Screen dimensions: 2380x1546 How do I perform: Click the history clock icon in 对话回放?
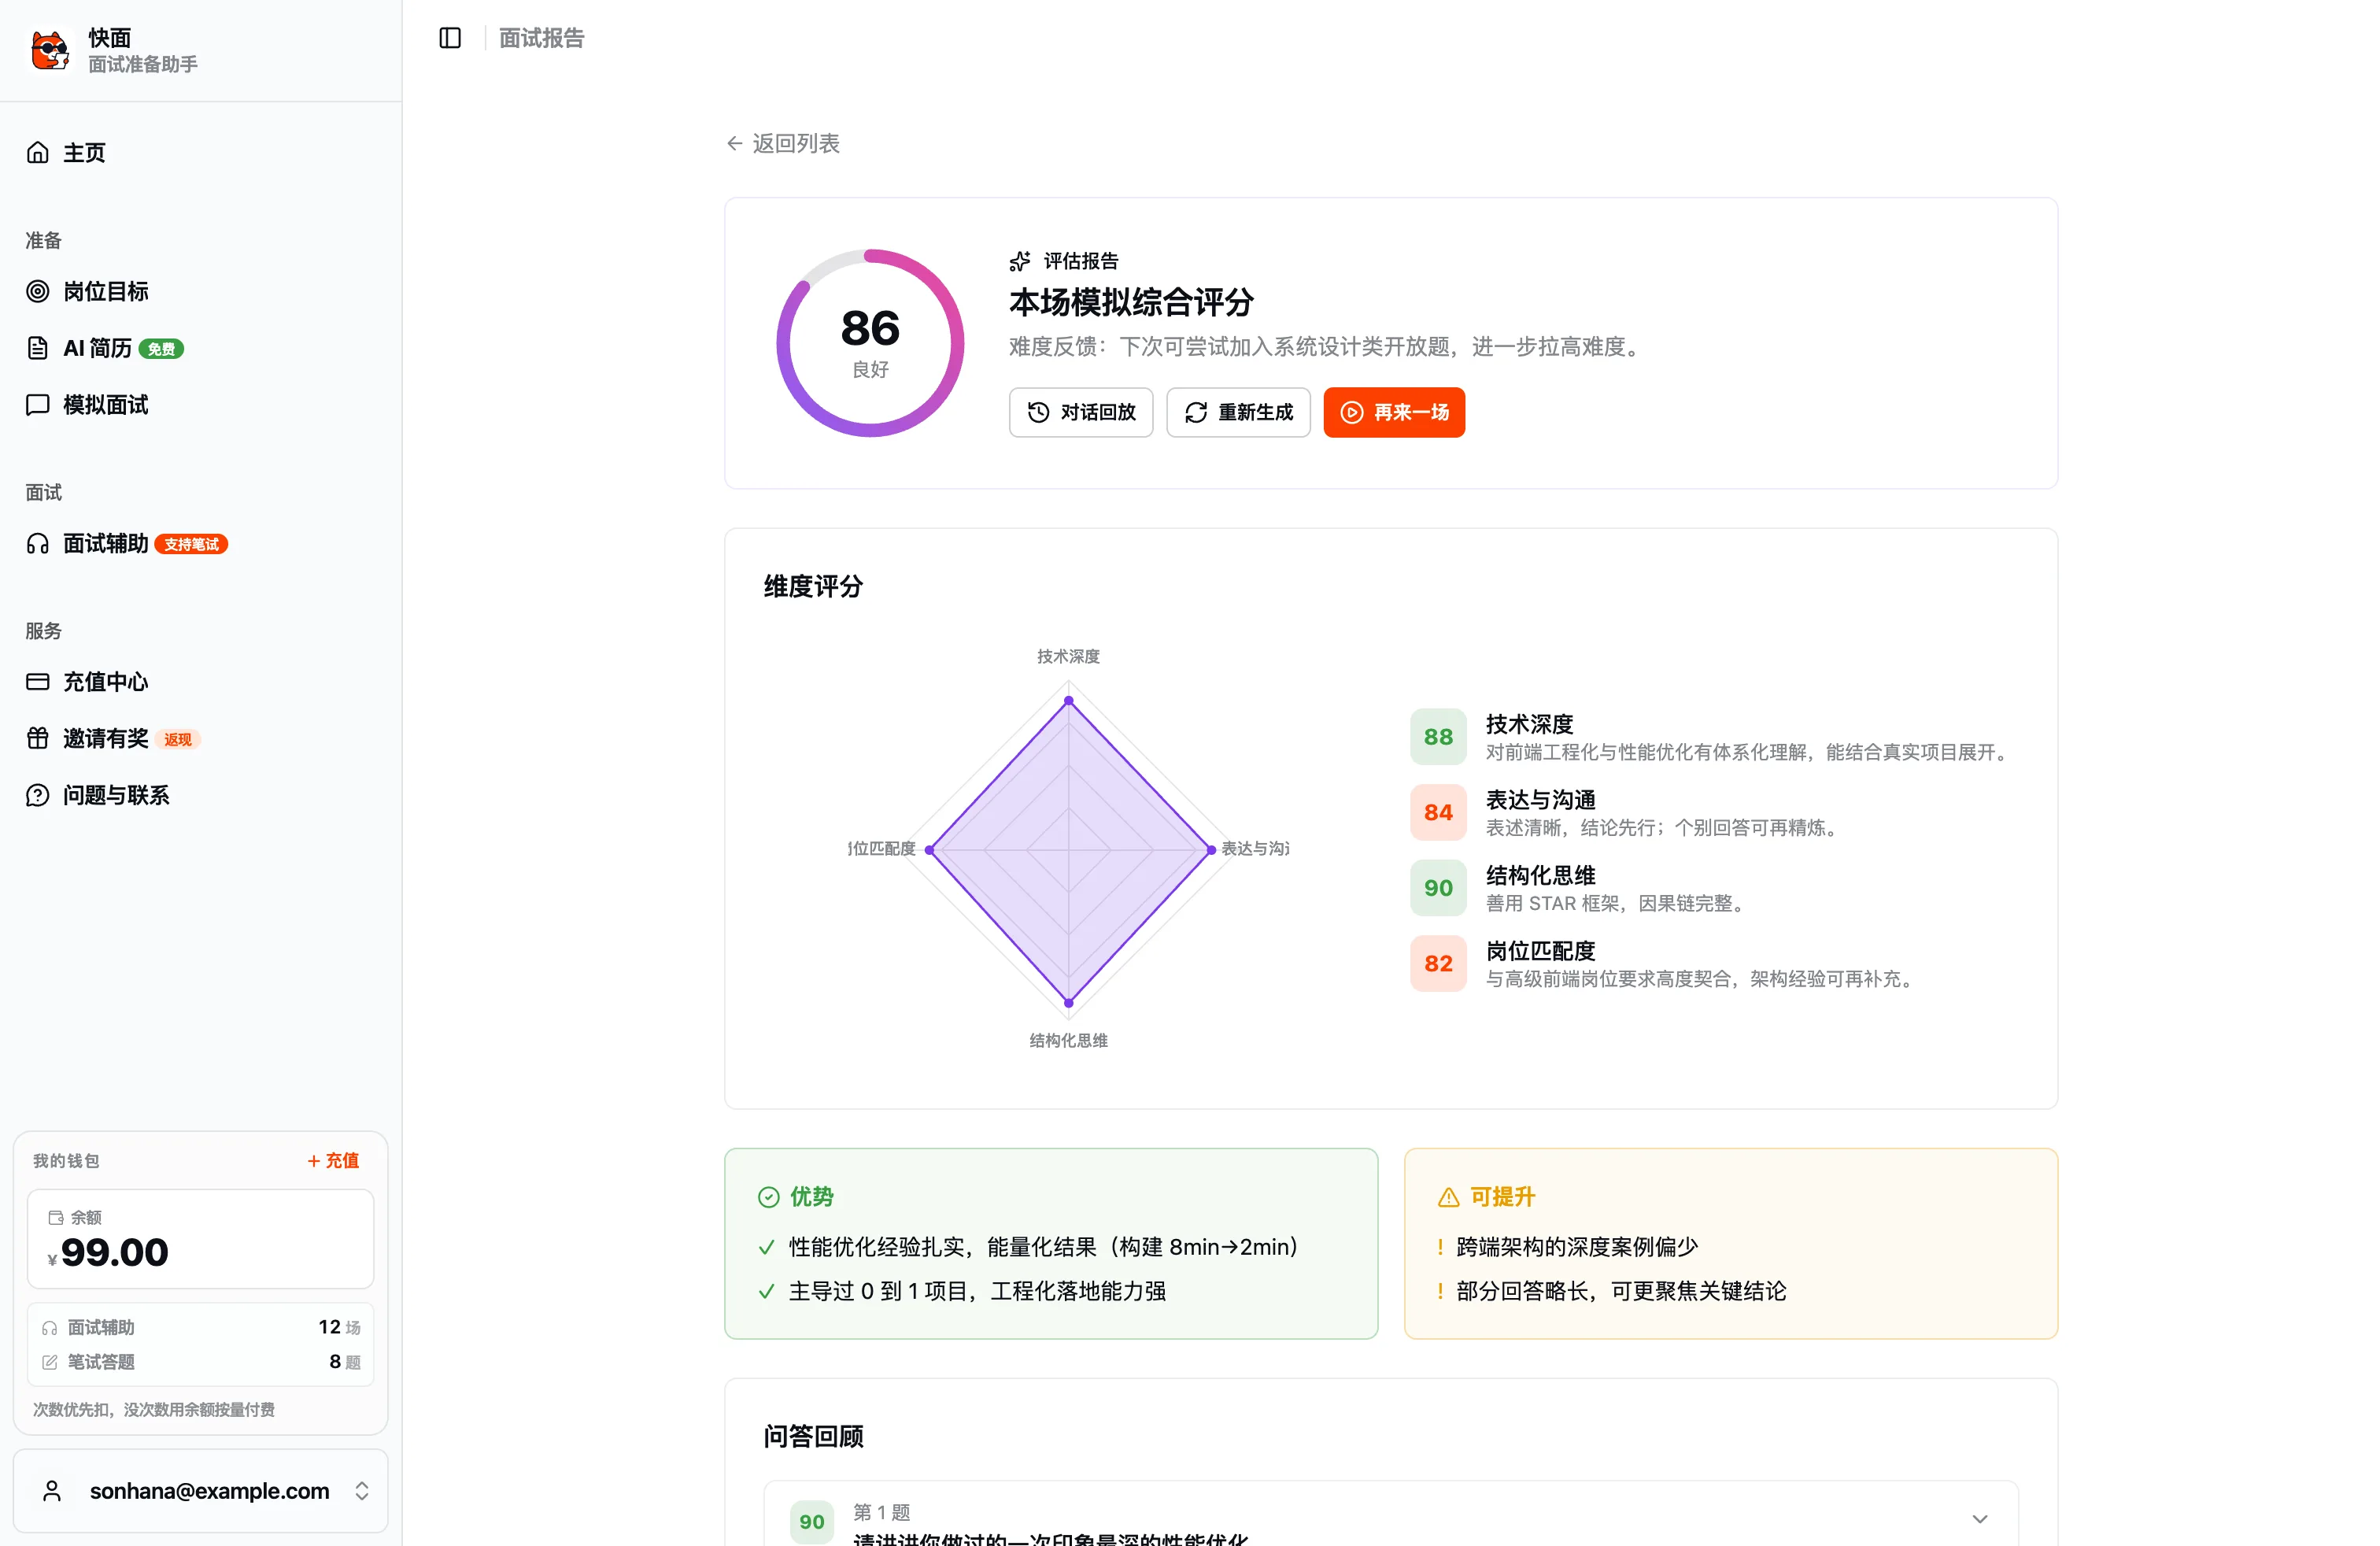(1039, 412)
